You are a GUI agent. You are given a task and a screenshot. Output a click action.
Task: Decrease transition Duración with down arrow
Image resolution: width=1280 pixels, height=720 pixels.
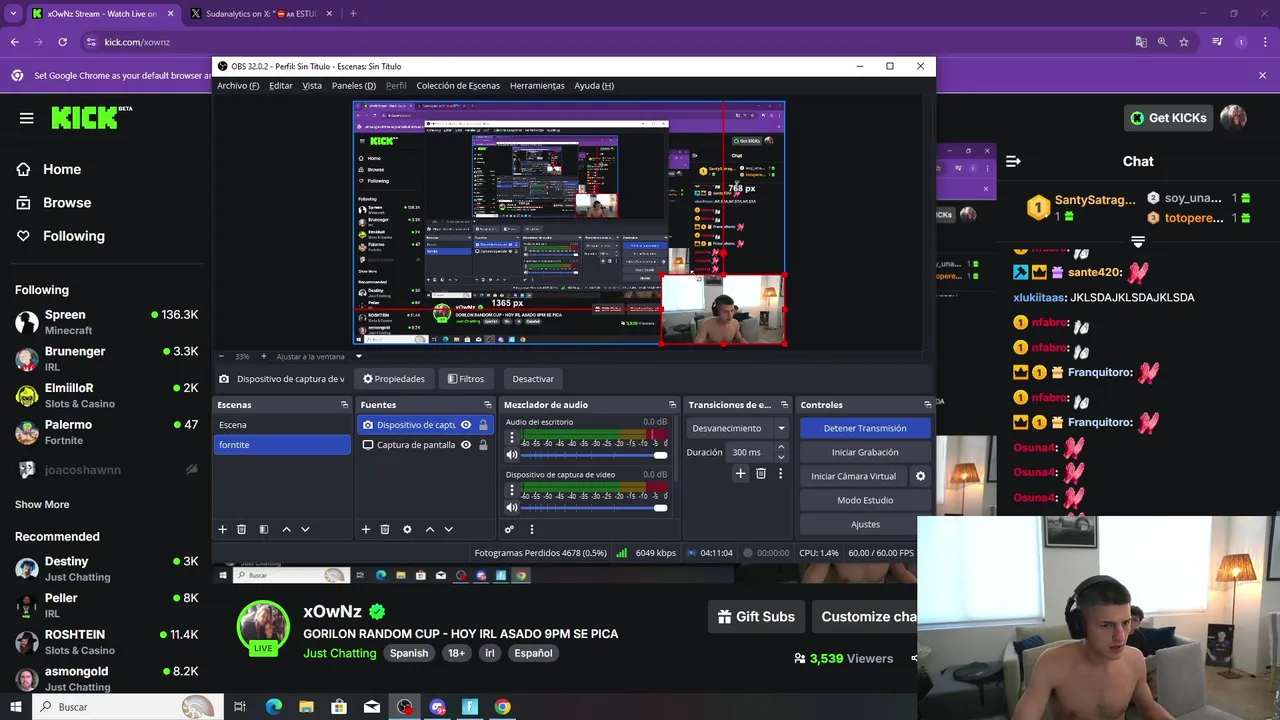point(781,457)
